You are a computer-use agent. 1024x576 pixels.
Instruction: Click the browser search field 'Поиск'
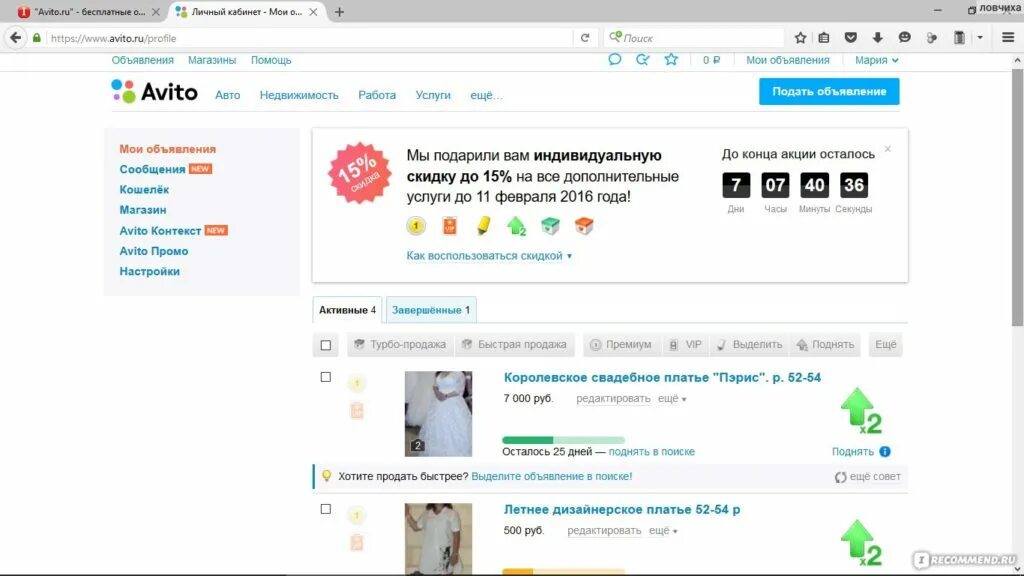[x=695, y=38]
